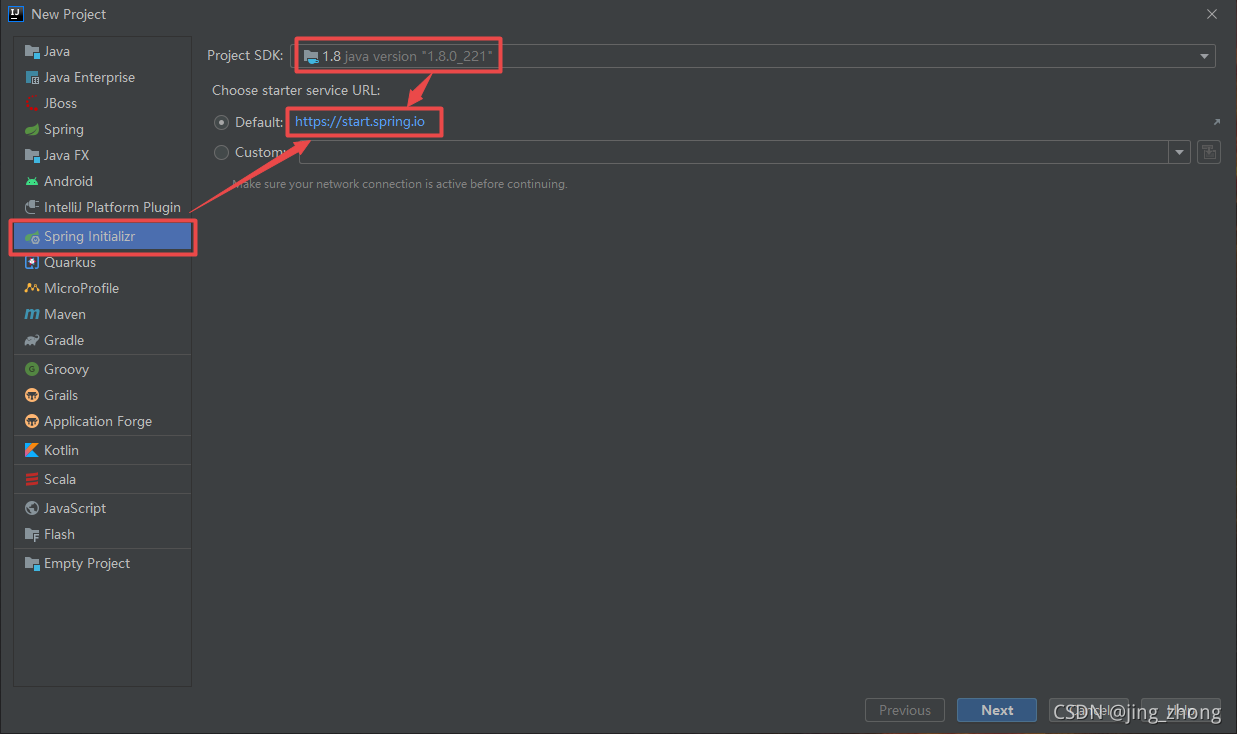Click the IntelliJ logo in title bar
The width and height of the screenshot is (1237, 734).
coord(15,14)
